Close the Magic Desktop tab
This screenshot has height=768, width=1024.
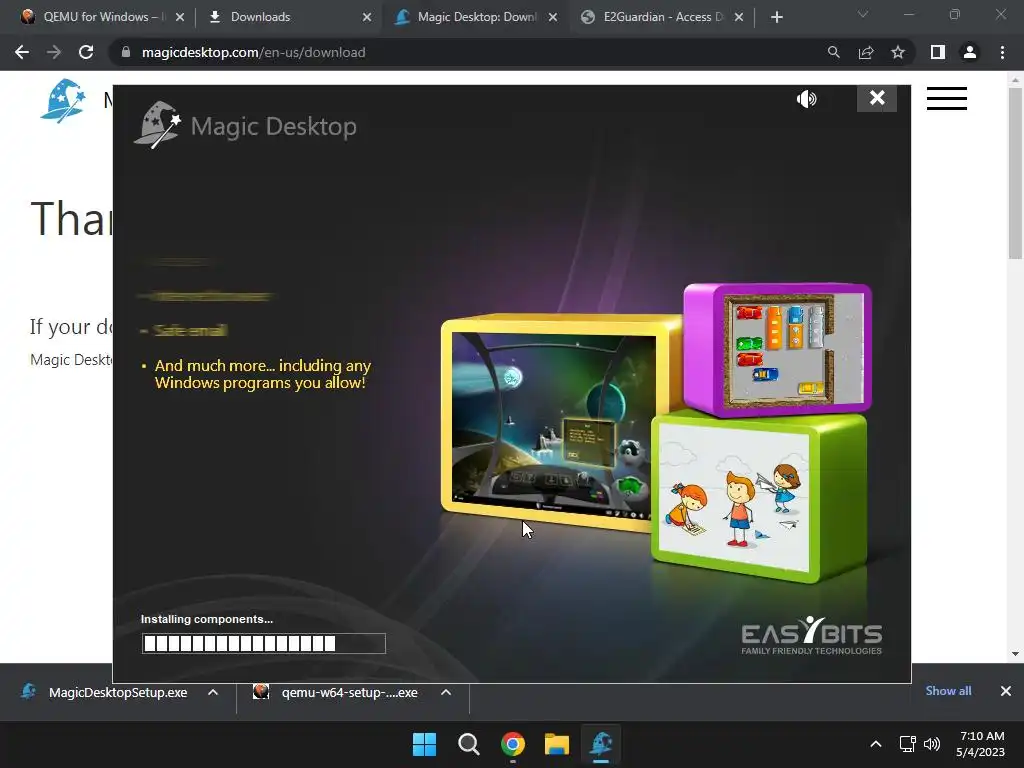coord(552,17)
